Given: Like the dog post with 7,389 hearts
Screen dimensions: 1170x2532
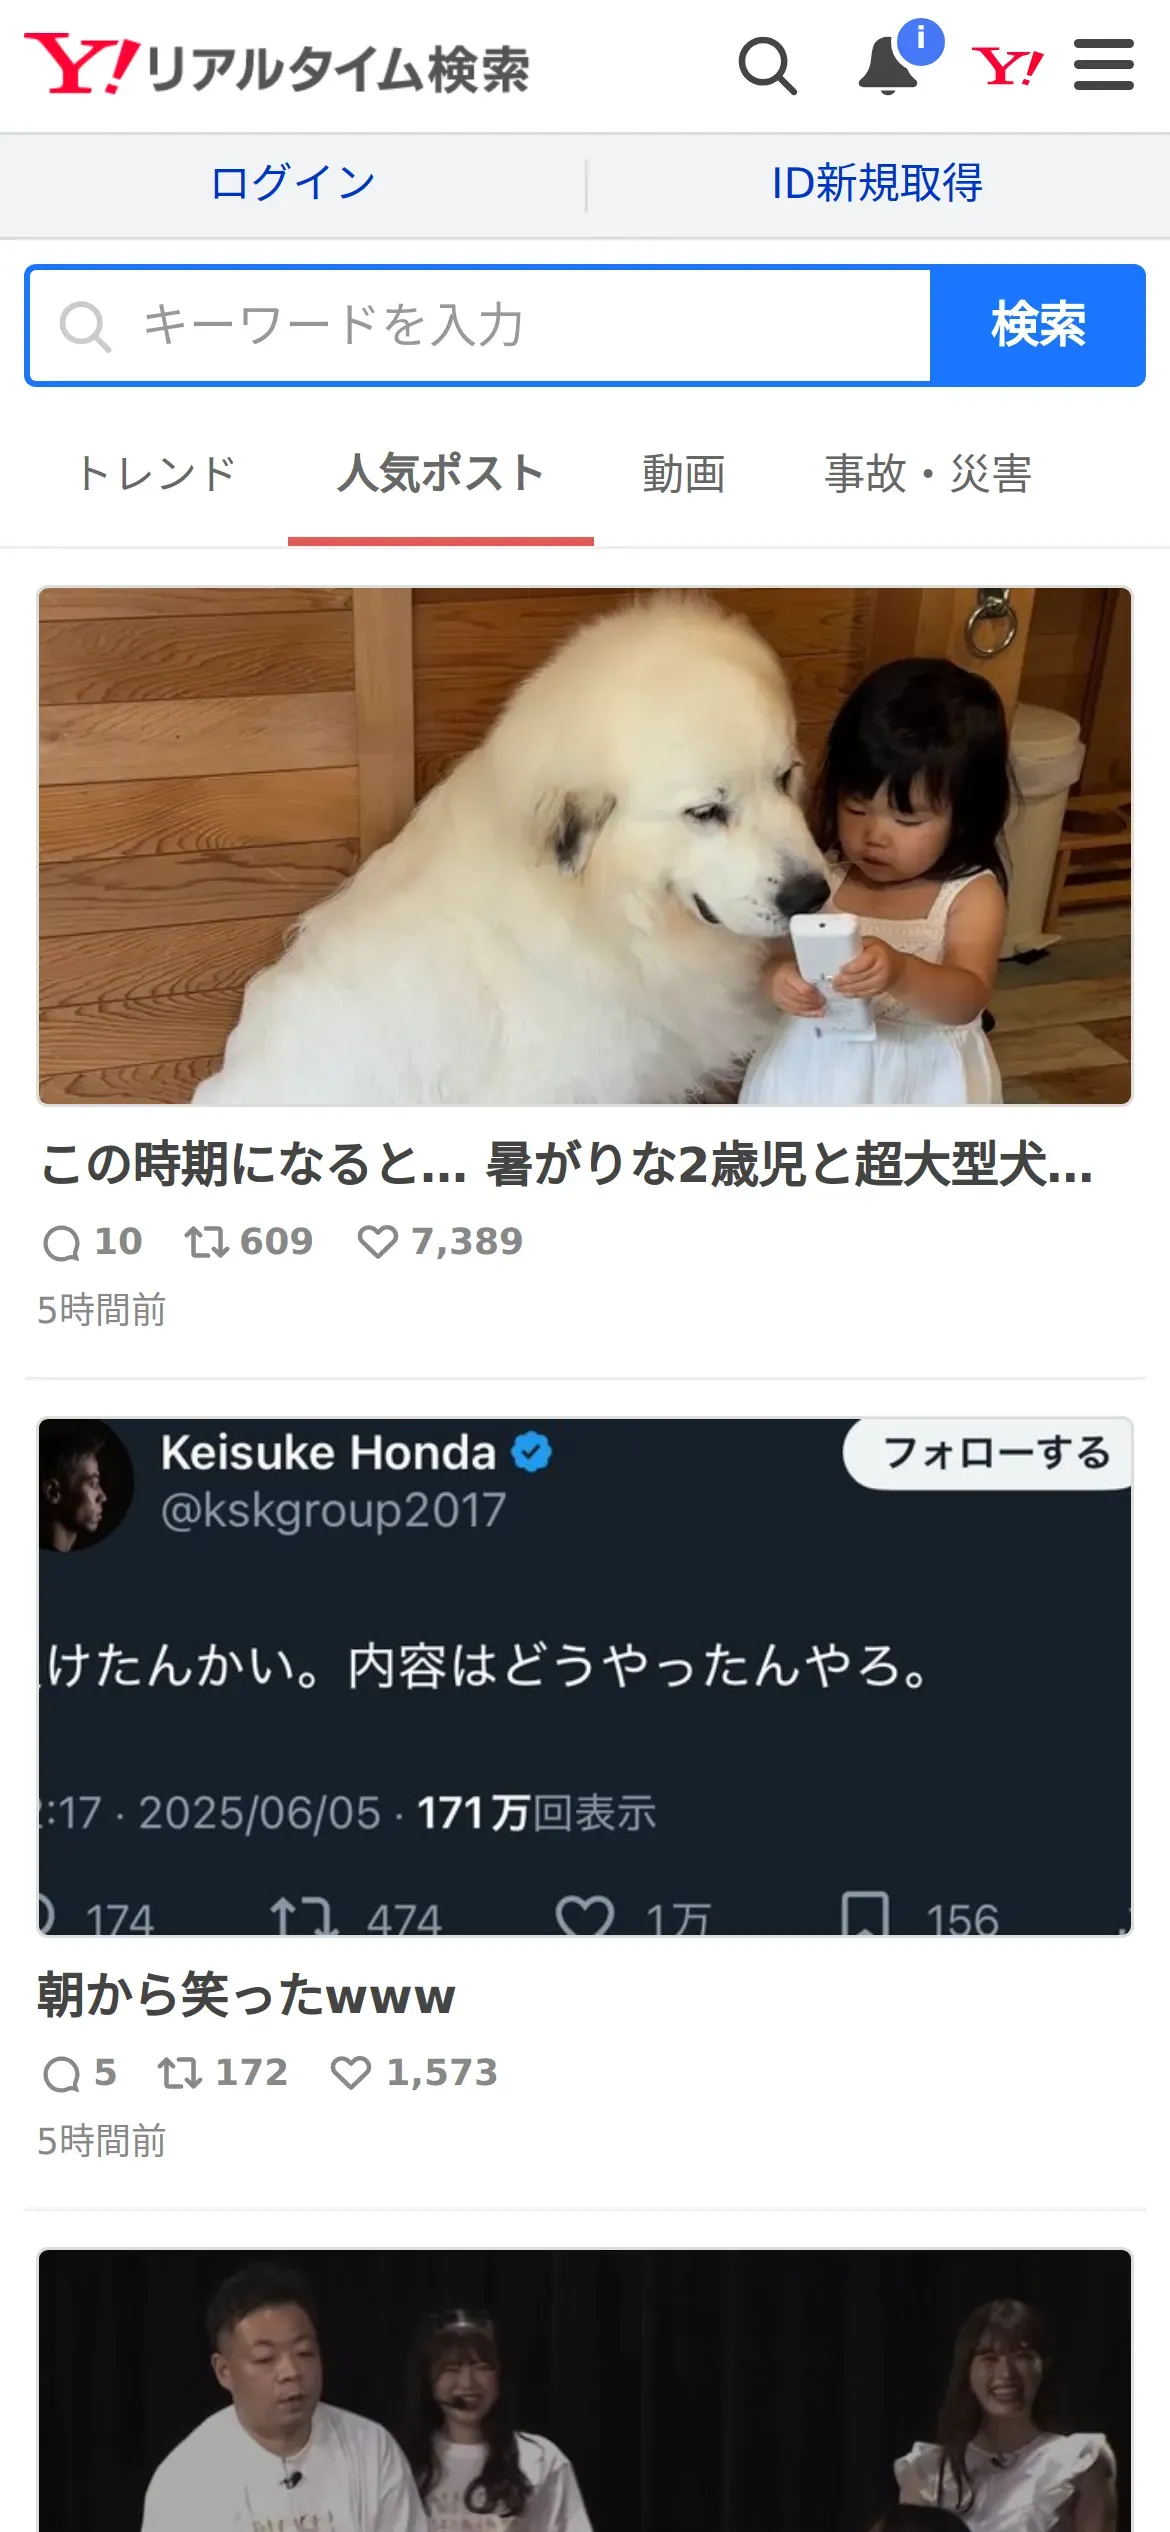Looking at the screenshot, I should click(x=378, y=1242).
